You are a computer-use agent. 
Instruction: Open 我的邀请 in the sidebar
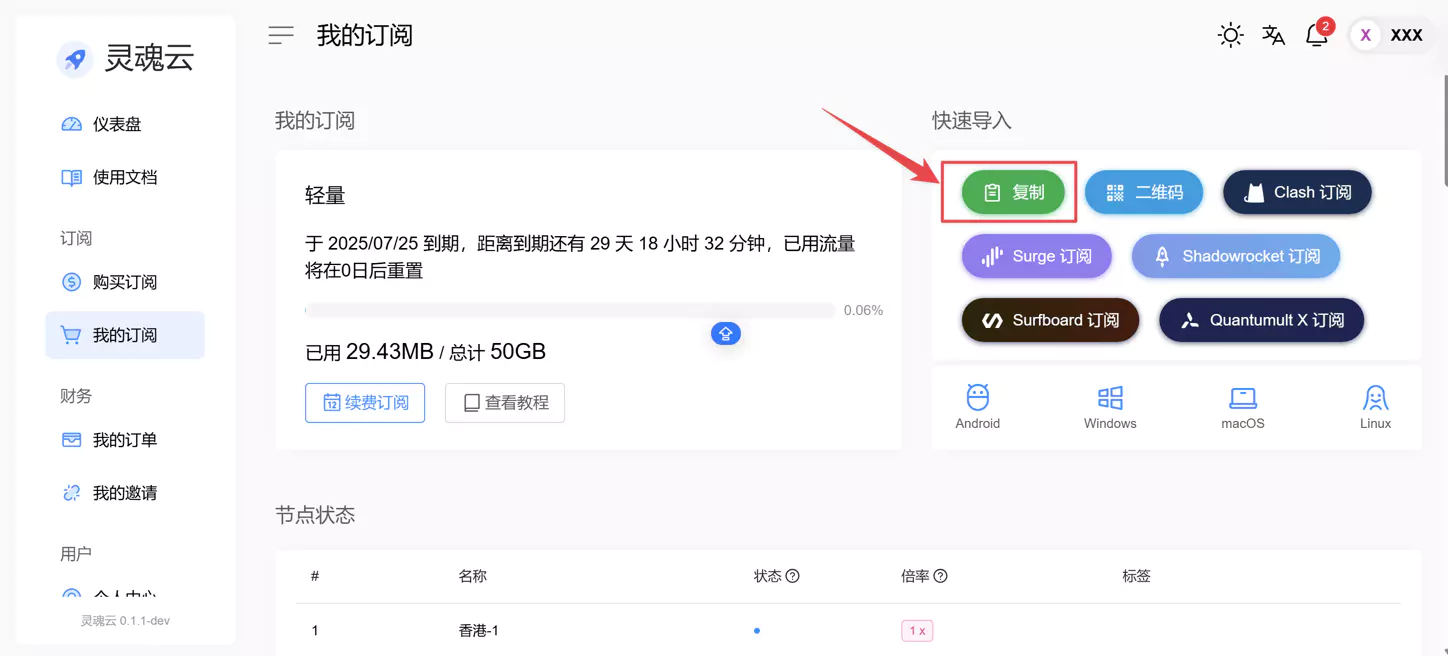[125, 493]
